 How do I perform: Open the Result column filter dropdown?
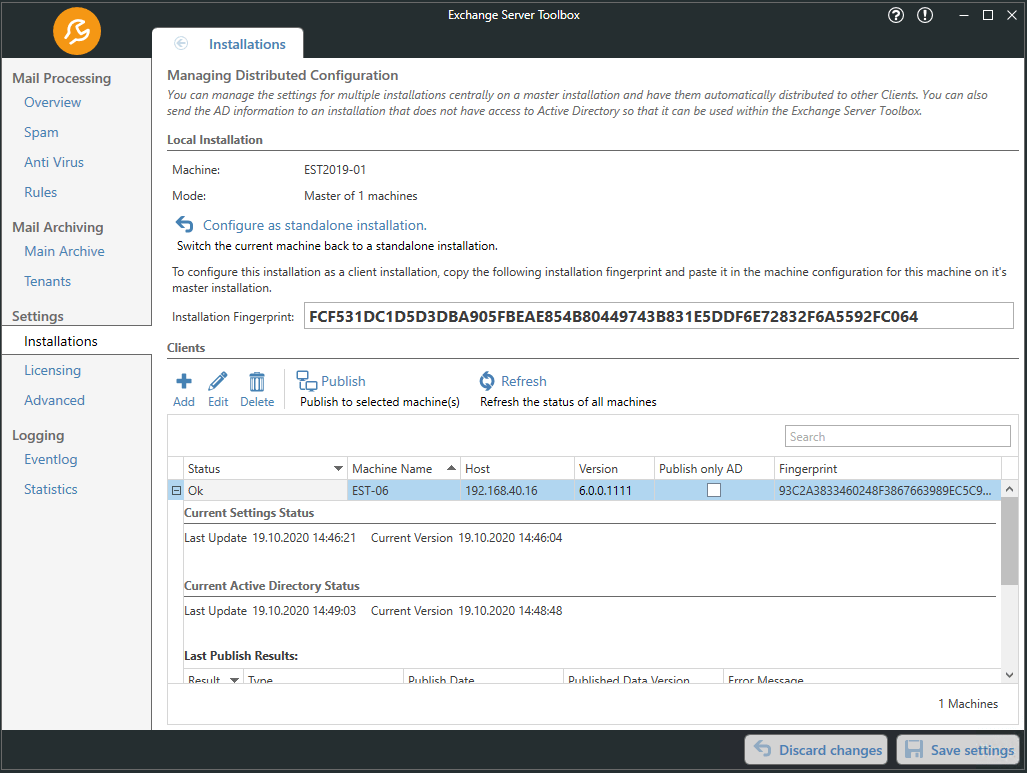(x=235, y=680)
